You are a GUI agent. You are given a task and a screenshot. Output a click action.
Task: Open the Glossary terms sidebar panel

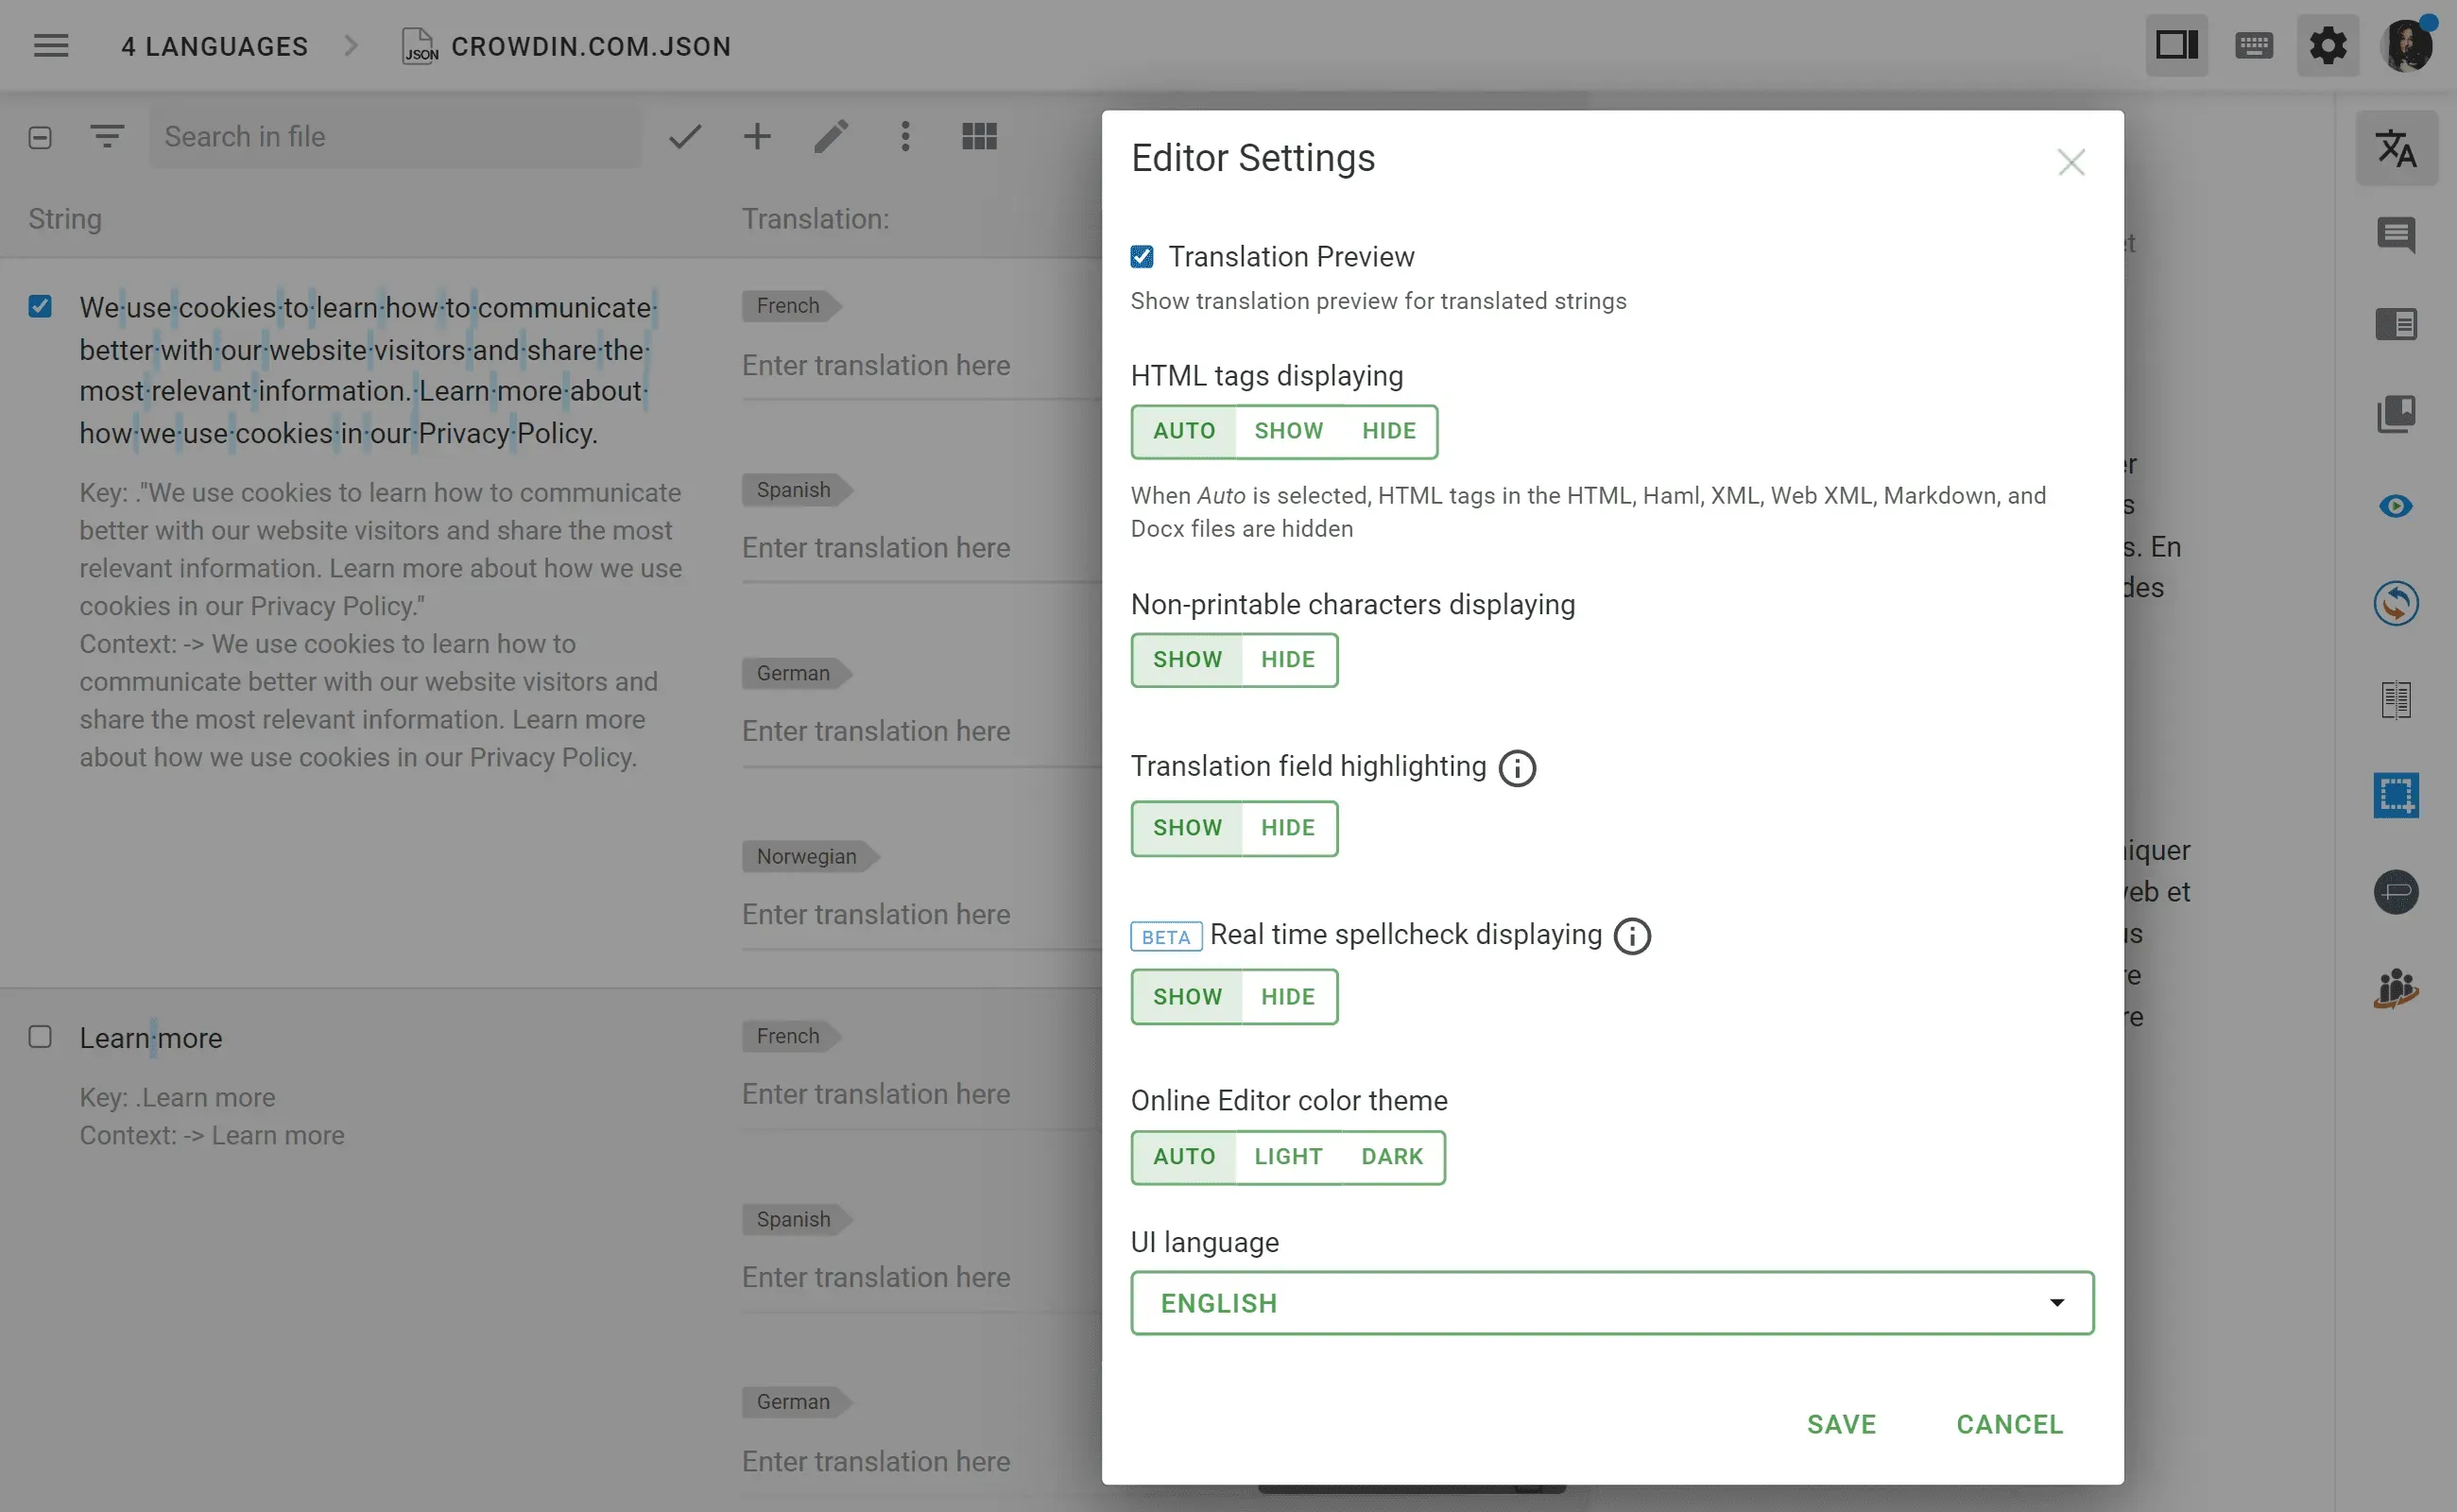click(2396, 413)
